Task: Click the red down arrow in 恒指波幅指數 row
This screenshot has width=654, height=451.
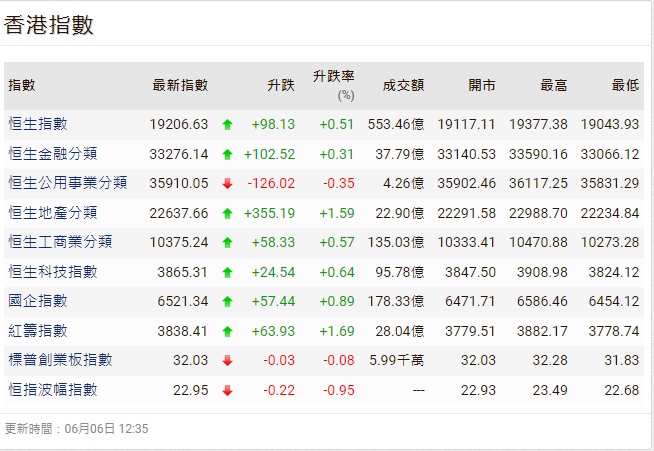Action: click(227, 390)
